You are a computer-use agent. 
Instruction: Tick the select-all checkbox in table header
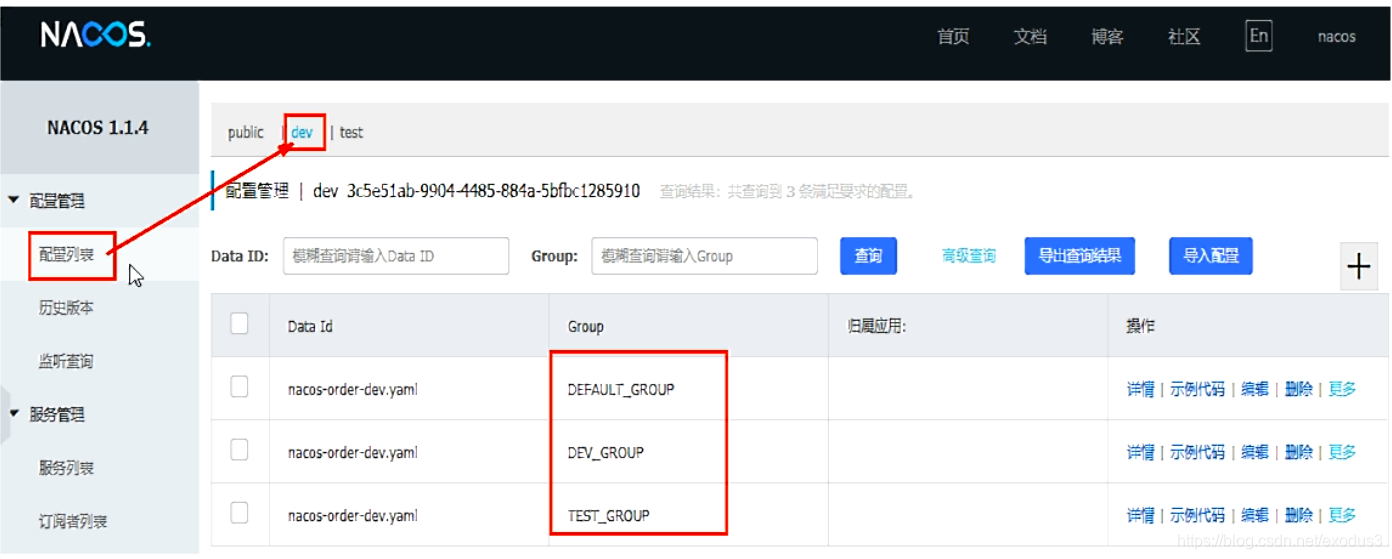pyautogui.click(x=239, y=324)
